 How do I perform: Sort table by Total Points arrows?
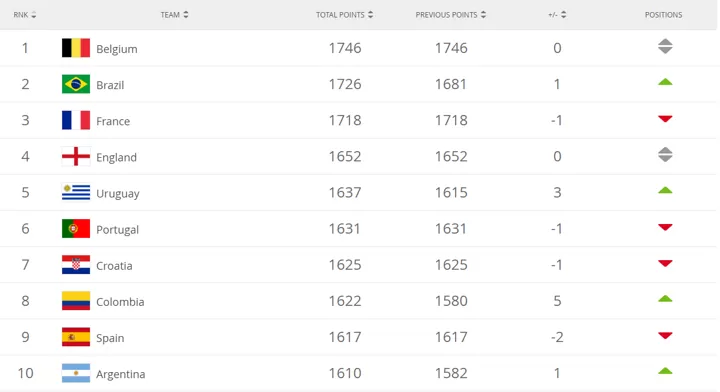[x=370, y=15]
